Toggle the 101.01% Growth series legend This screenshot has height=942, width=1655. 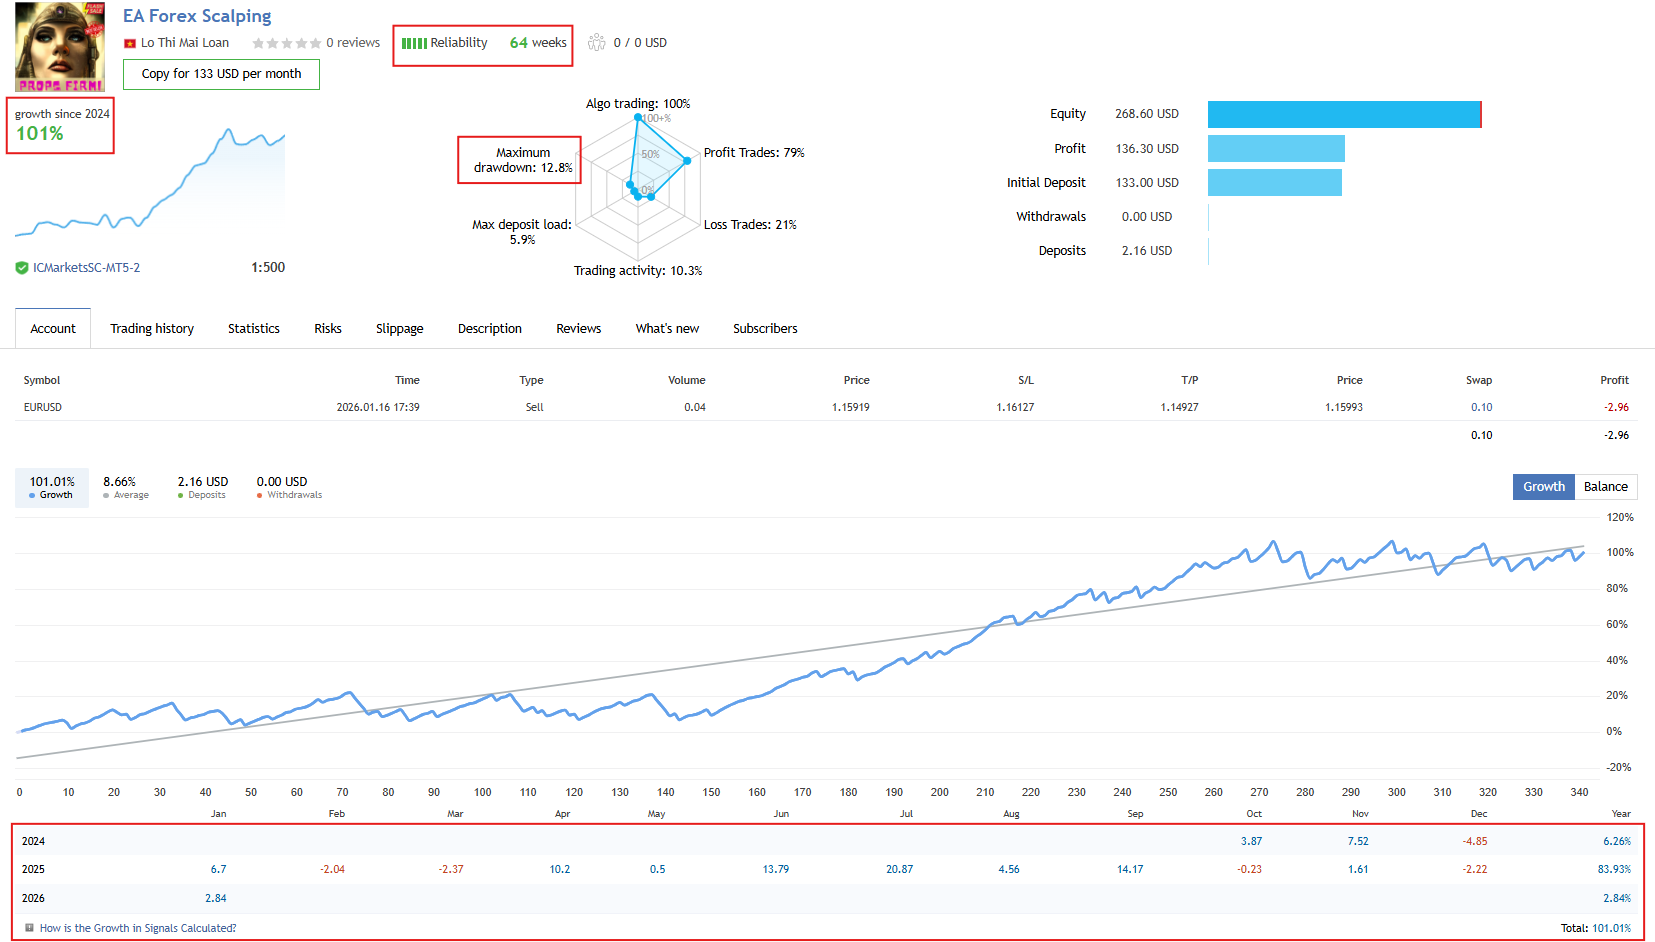point(52,487)
